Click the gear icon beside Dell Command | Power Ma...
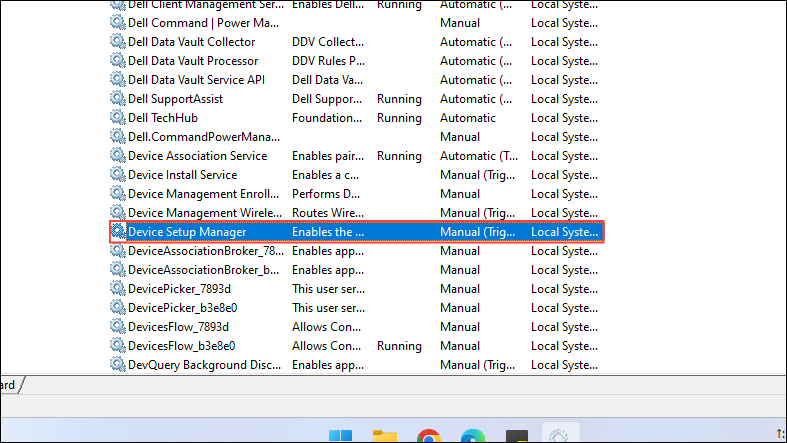 click(x=117, y=23)
